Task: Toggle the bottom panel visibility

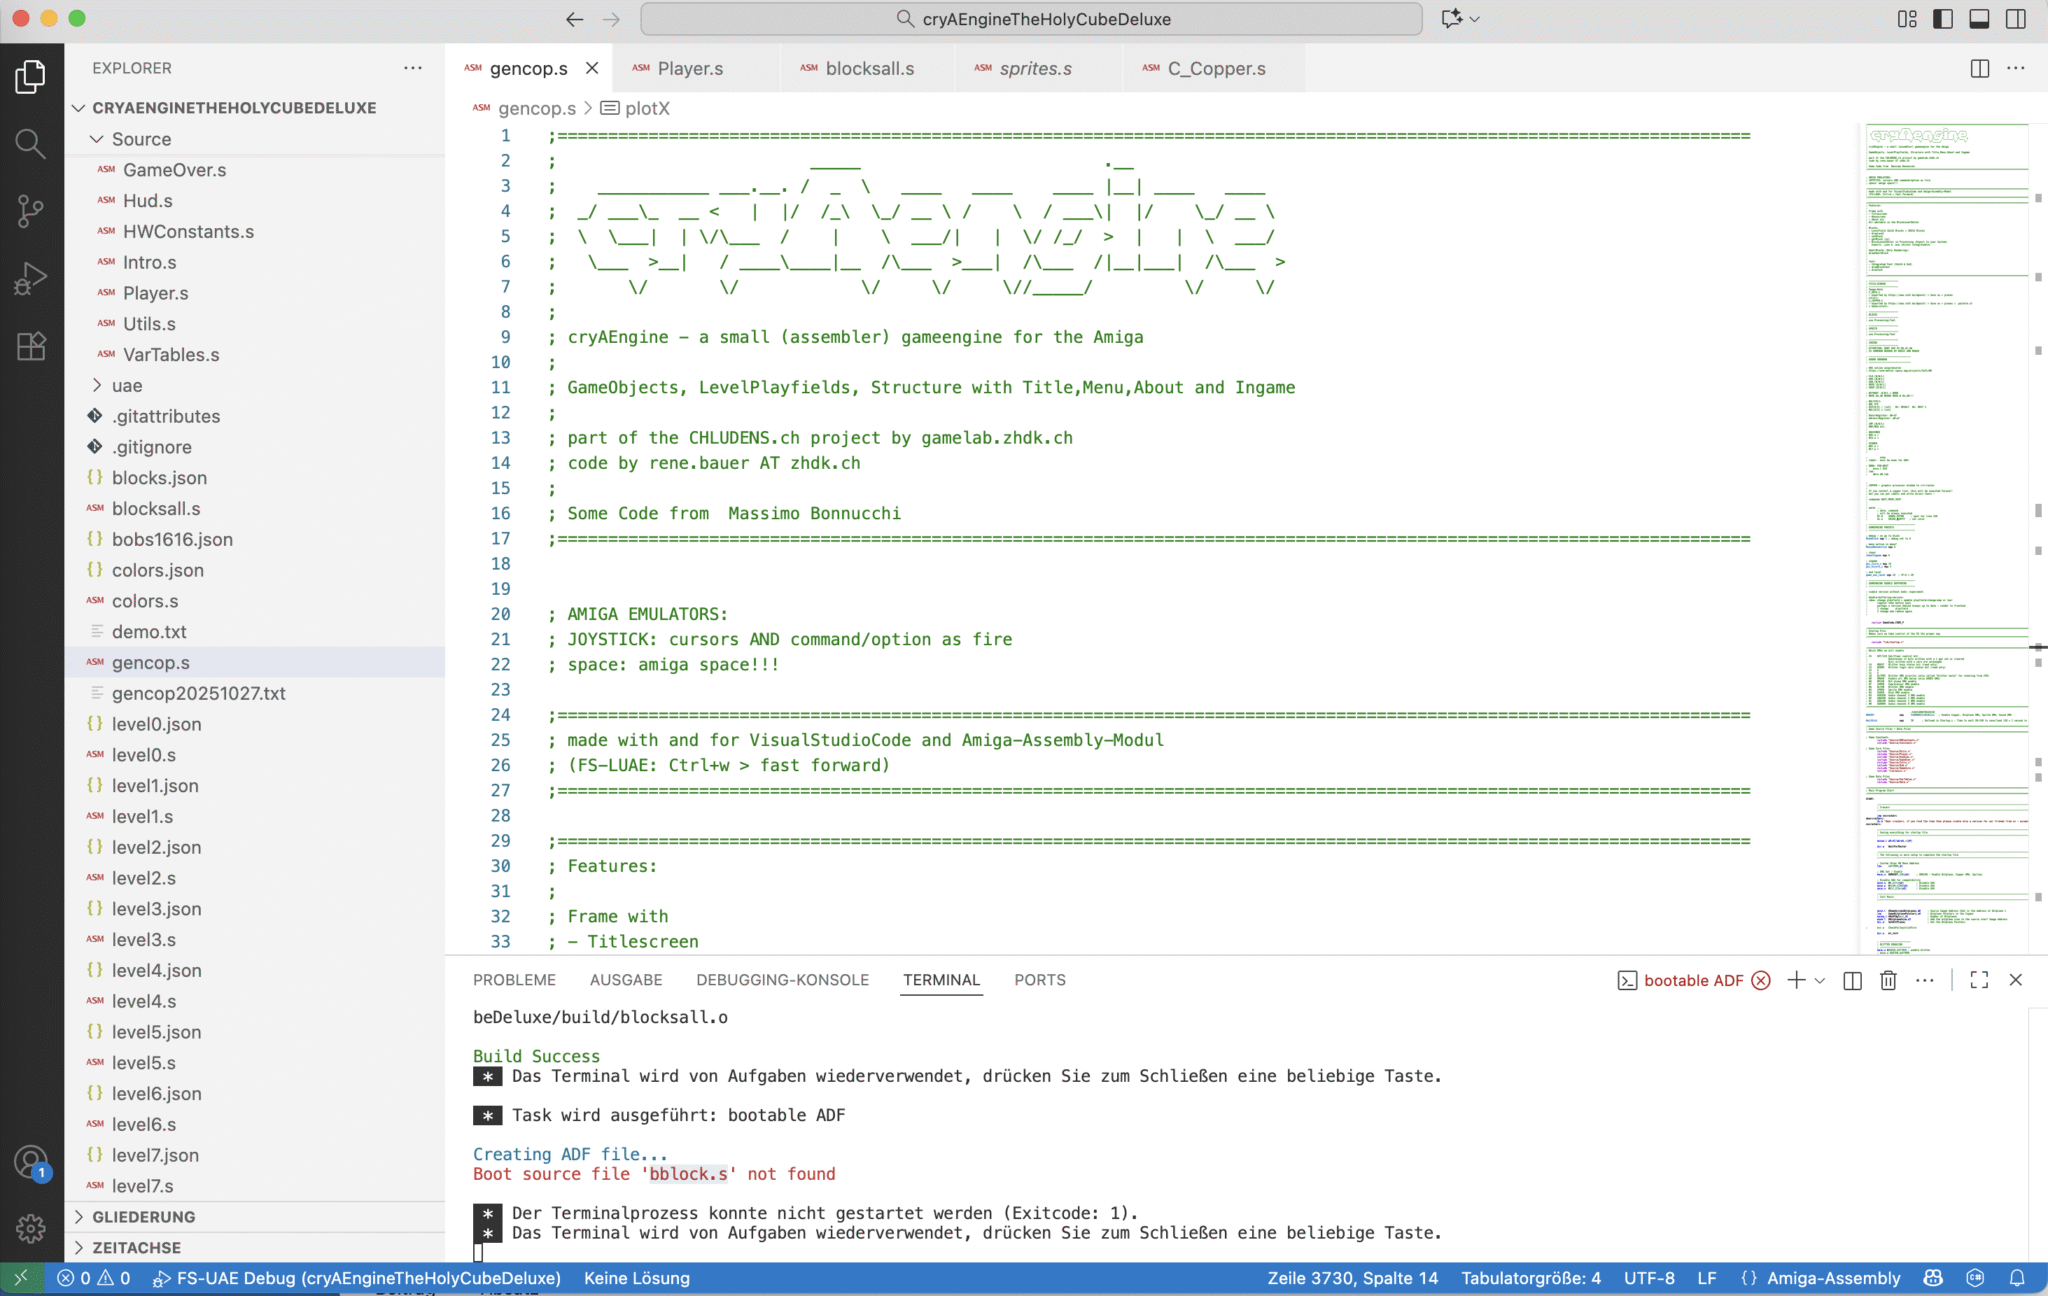Action: pyautogui.click(x=1979, y=19)
